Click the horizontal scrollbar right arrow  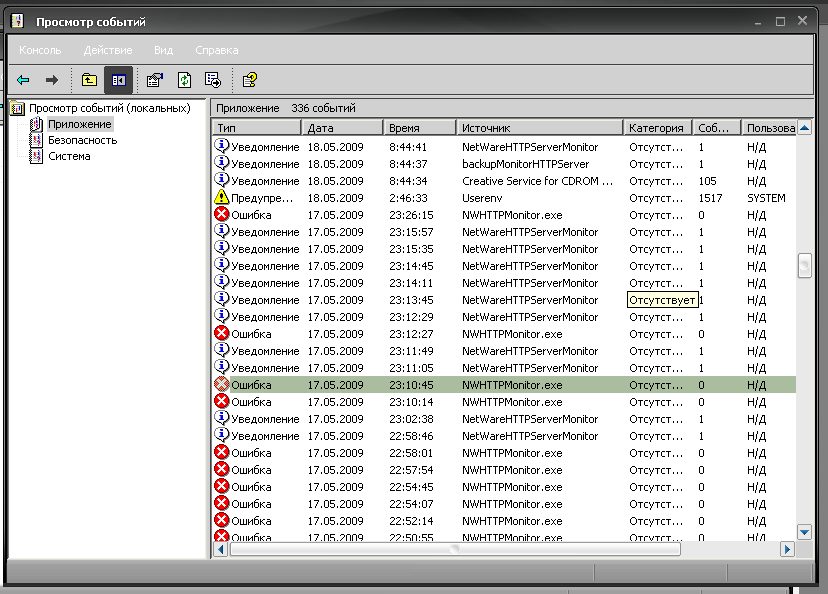point(787,549)
